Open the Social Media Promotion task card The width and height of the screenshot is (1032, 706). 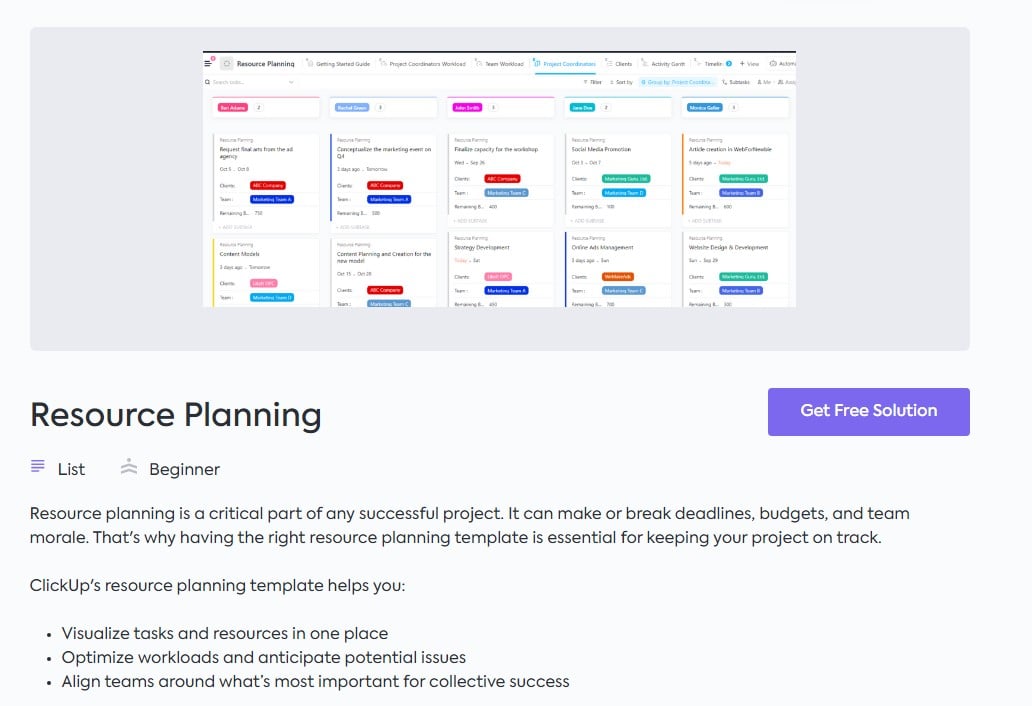tap(599, 149)
